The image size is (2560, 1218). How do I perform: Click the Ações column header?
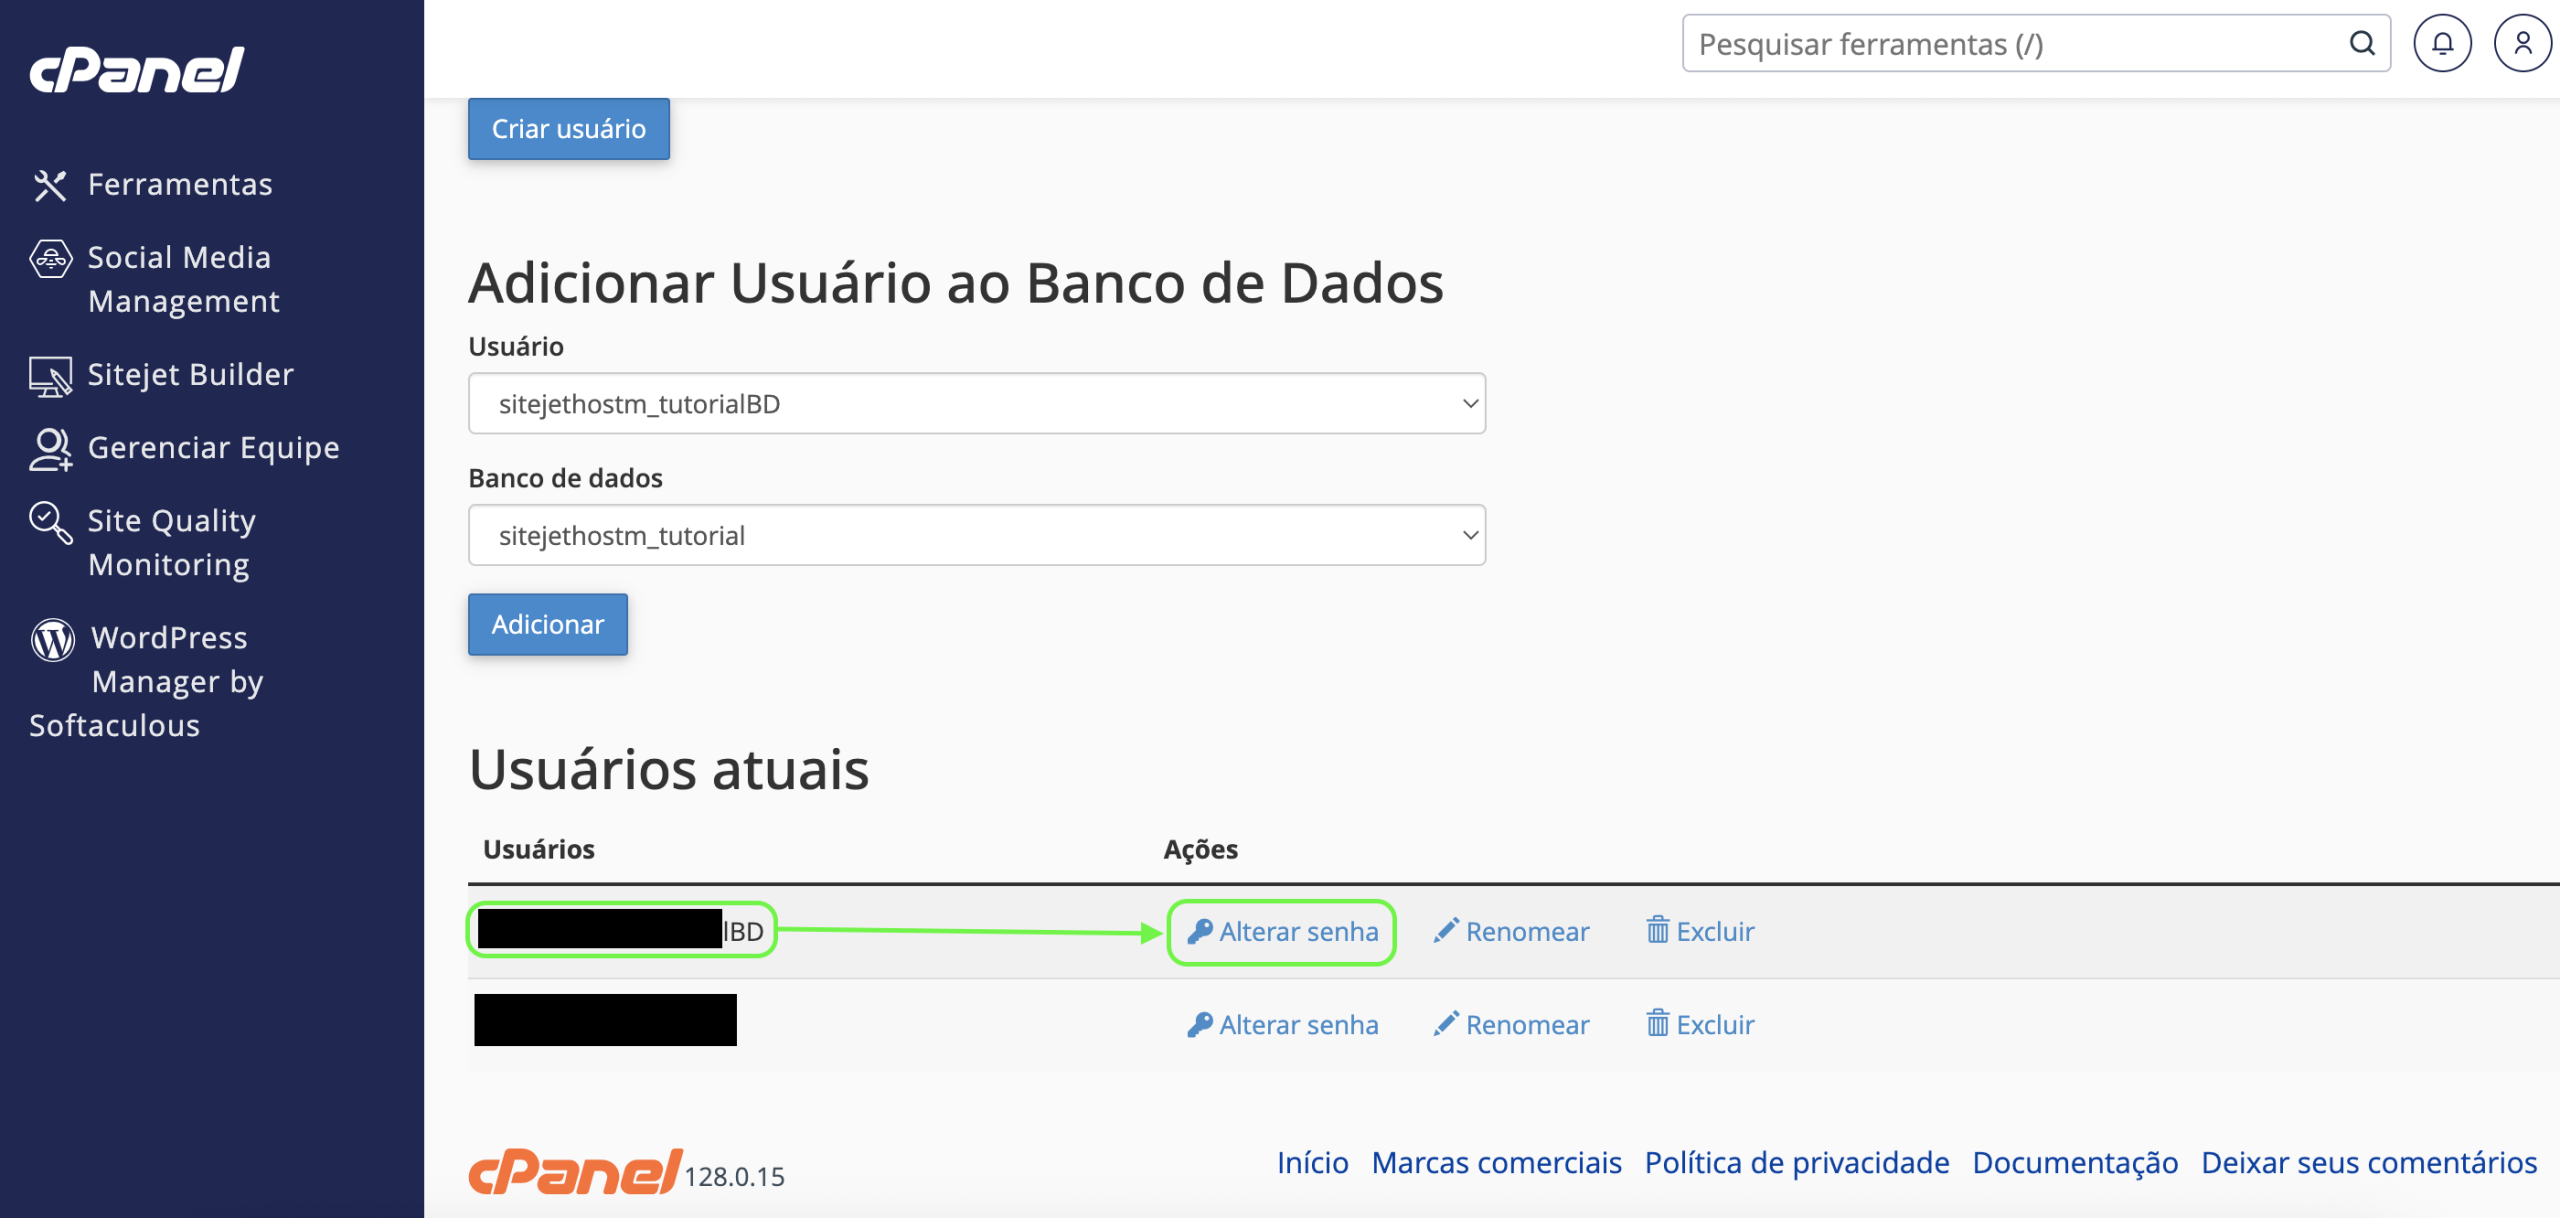tap(1201, 850)
